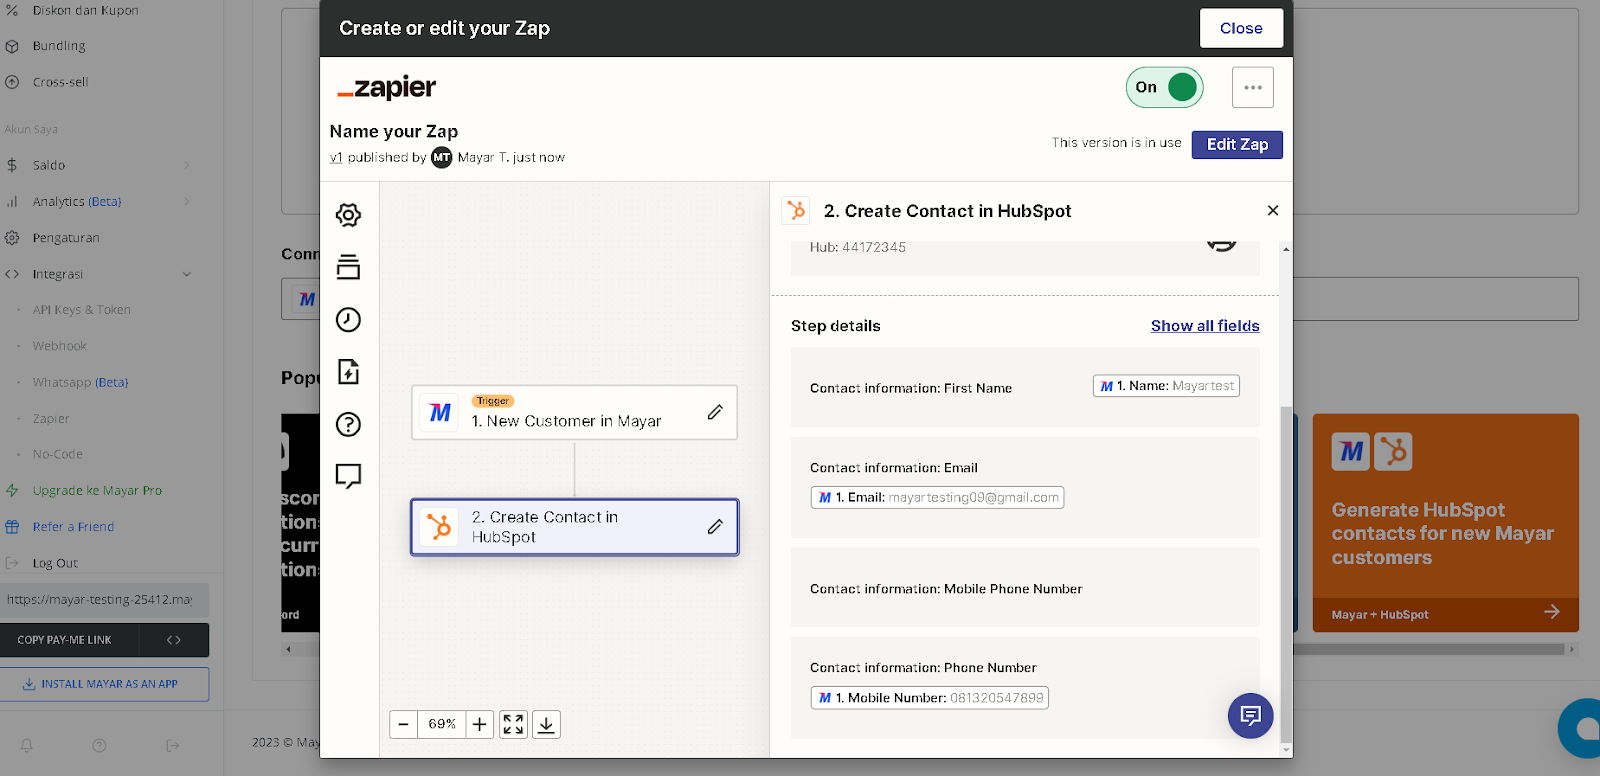Viewport: 1600px width, 776px height.
Task: Click the Zapier logo
Action: (386, 87)
